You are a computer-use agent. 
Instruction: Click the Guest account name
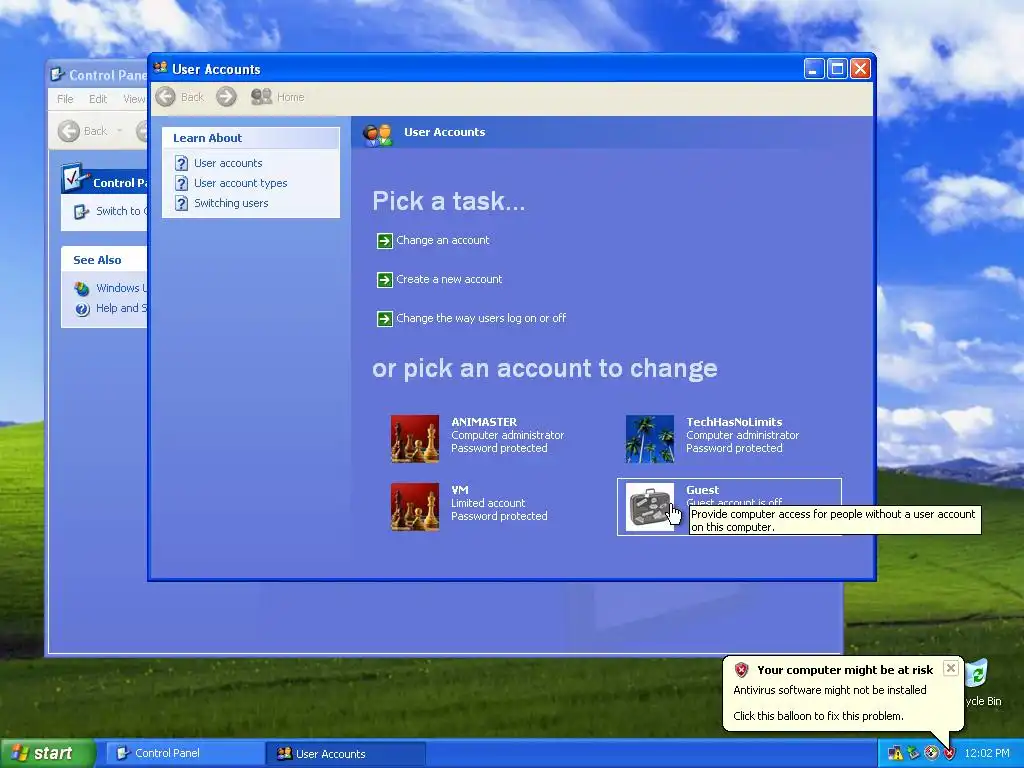click(x=702, y=490)
